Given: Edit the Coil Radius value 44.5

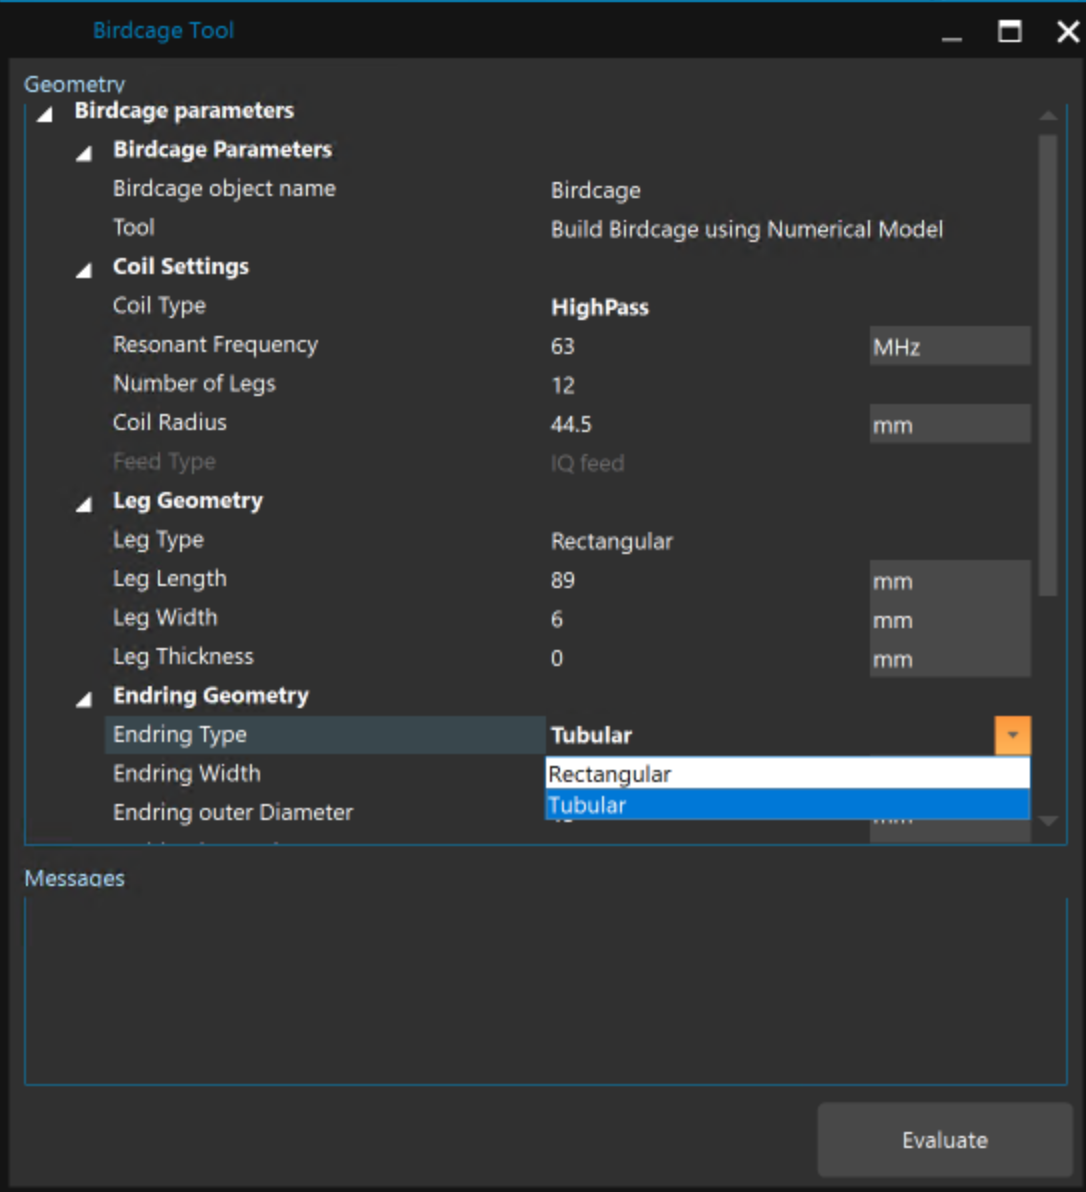Looking at the screenshot, I should (700, 424).
